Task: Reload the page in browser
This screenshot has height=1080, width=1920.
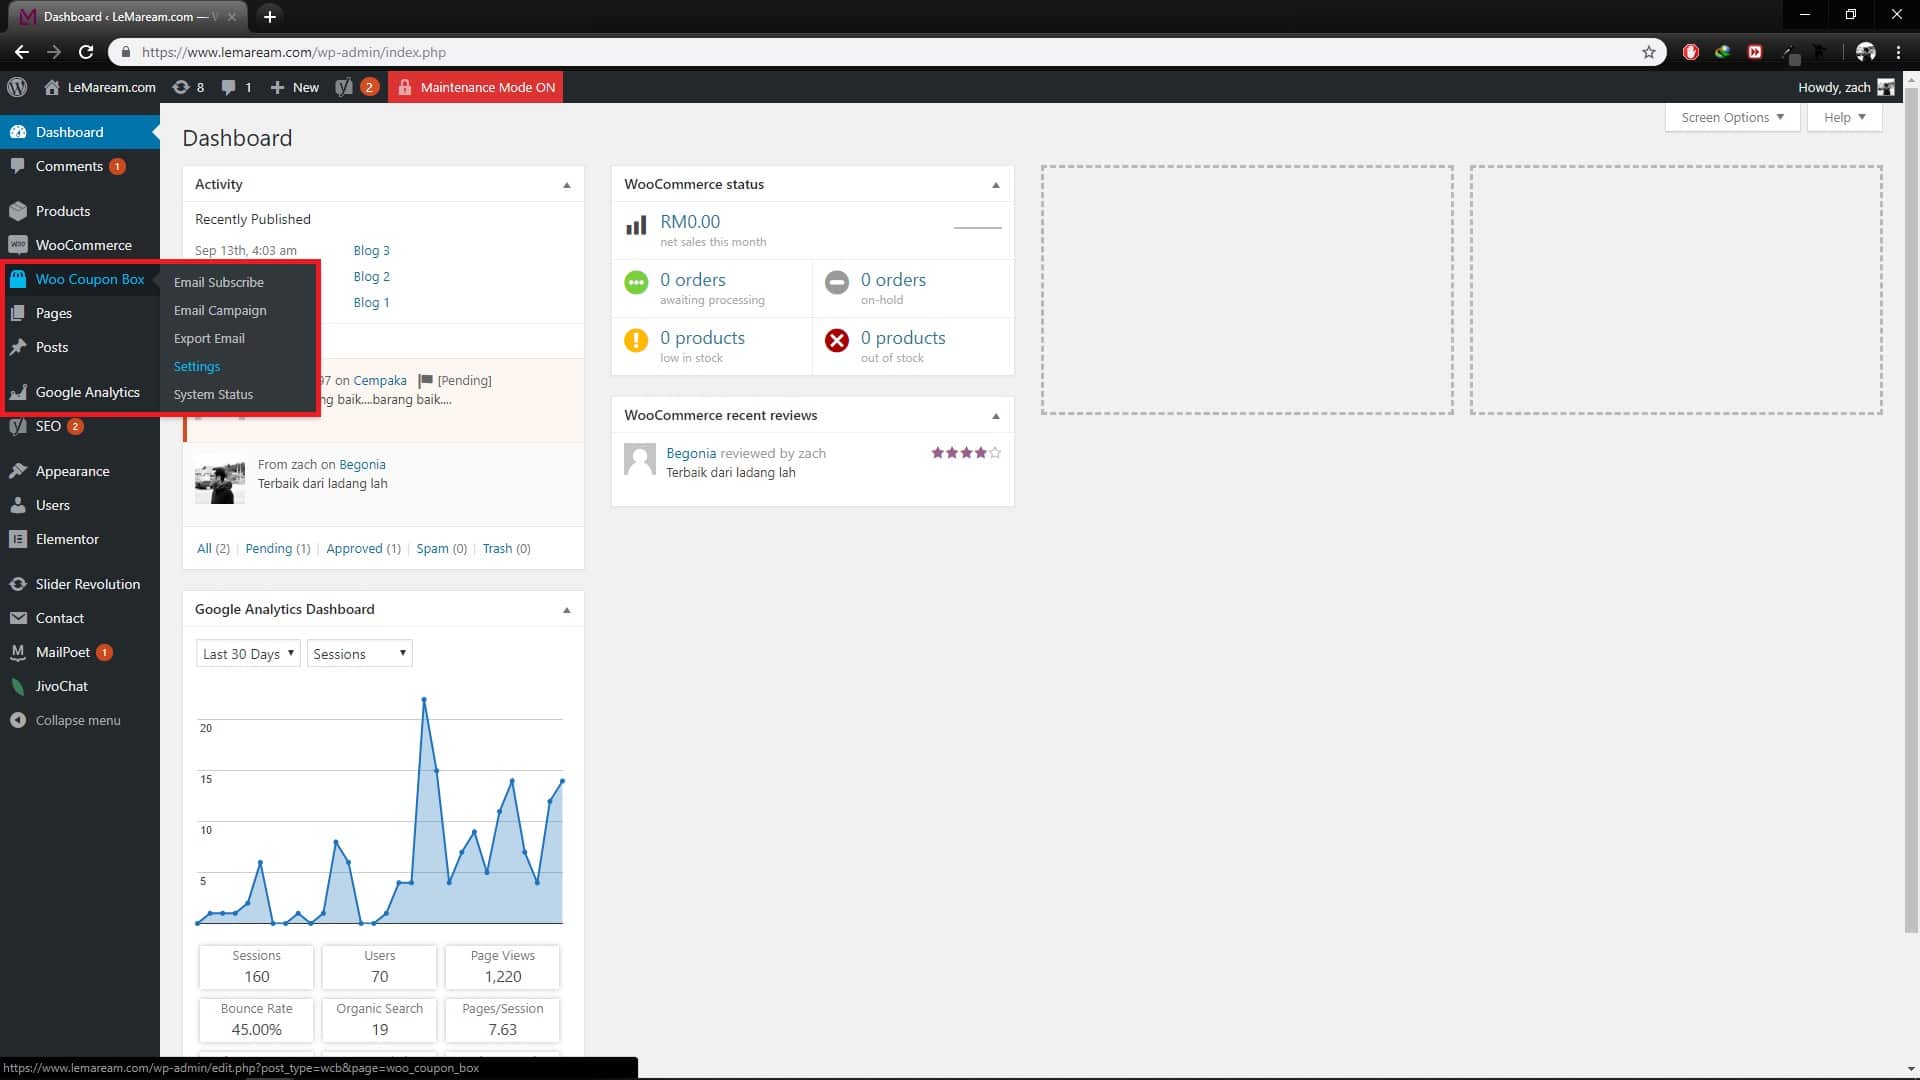Action: point(86,52)
